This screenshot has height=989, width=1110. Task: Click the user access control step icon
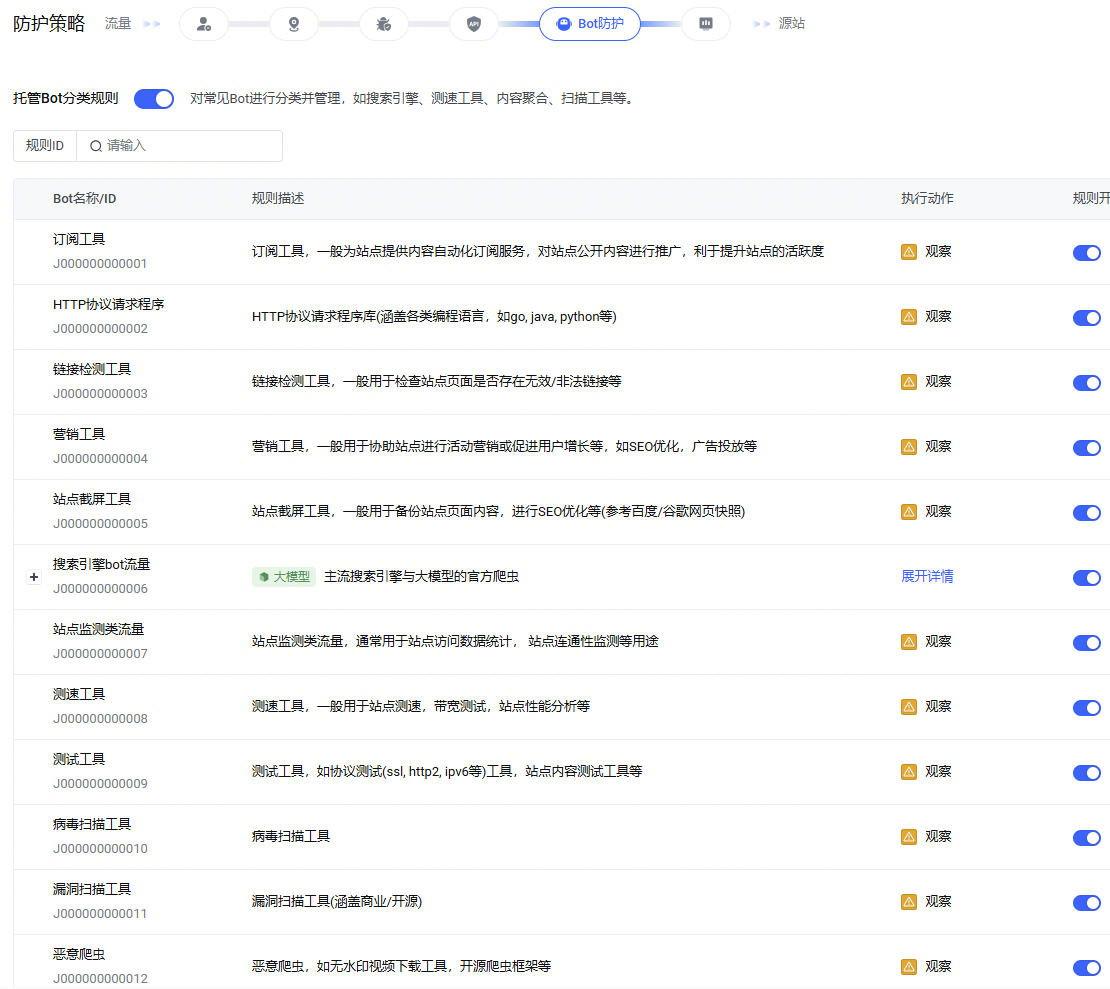(204, 24)
